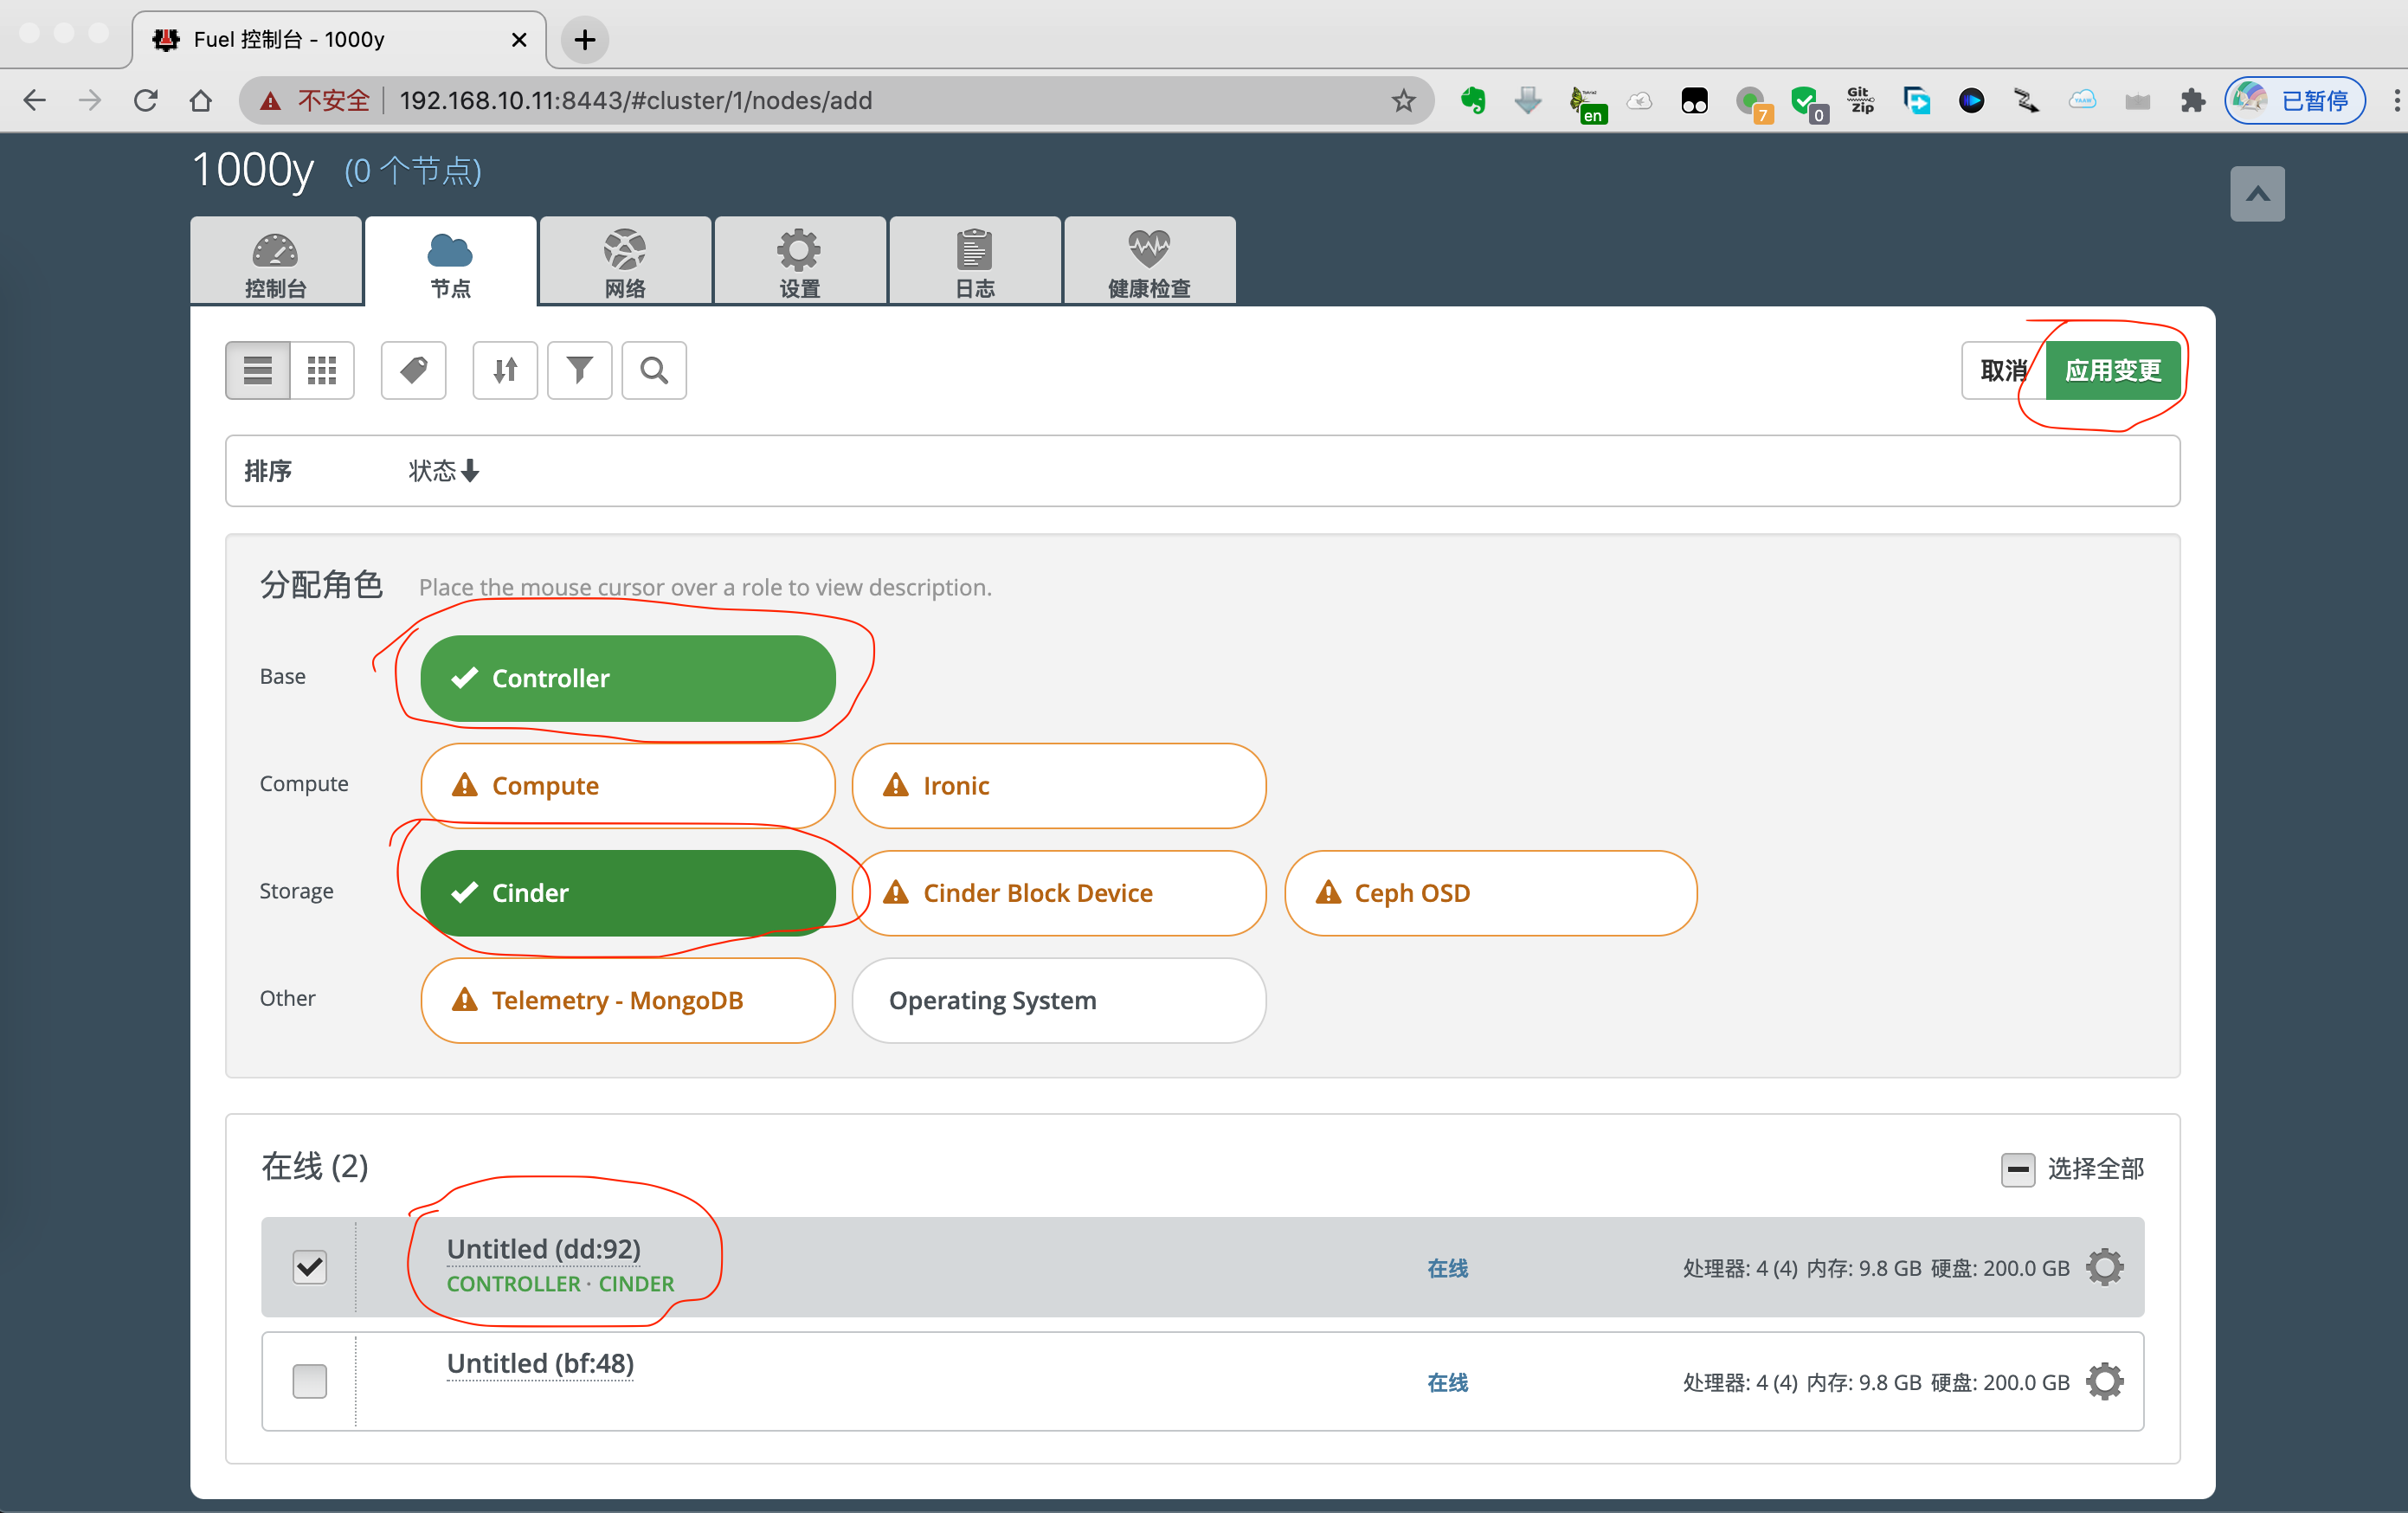Switch to the 网络 networks tab
The image size is (2408, 1513).
click(625, 261)
